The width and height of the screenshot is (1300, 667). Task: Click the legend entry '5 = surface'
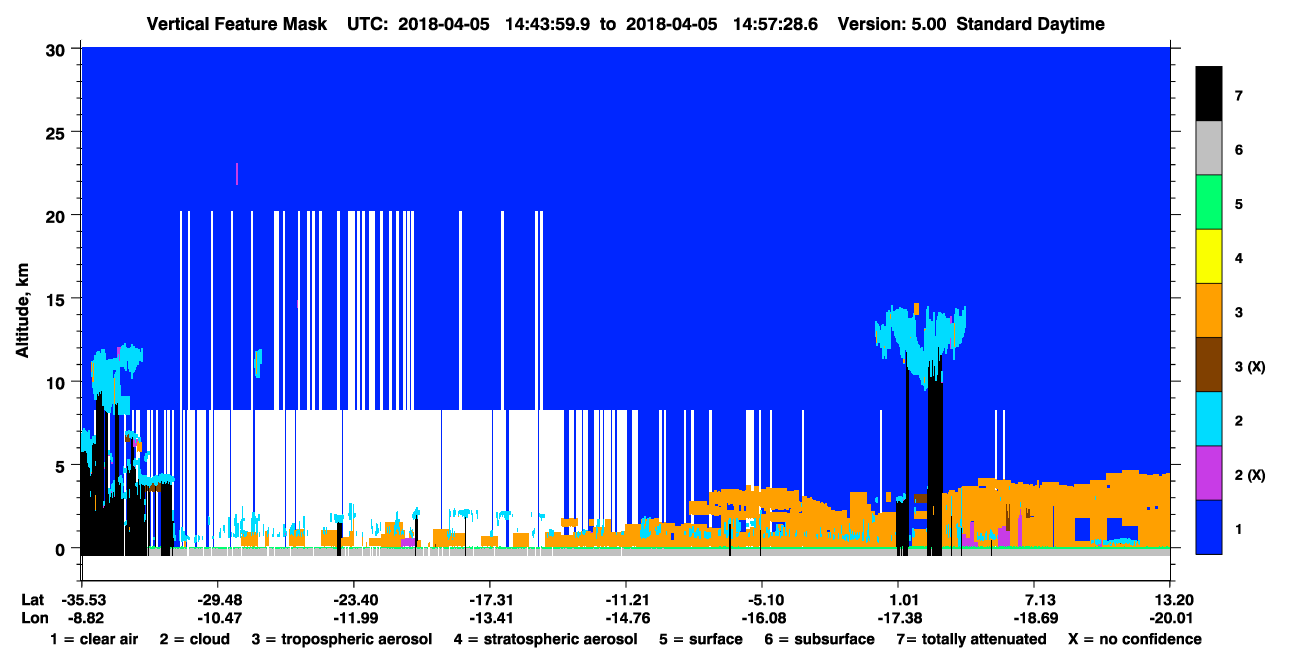(701, 639)
